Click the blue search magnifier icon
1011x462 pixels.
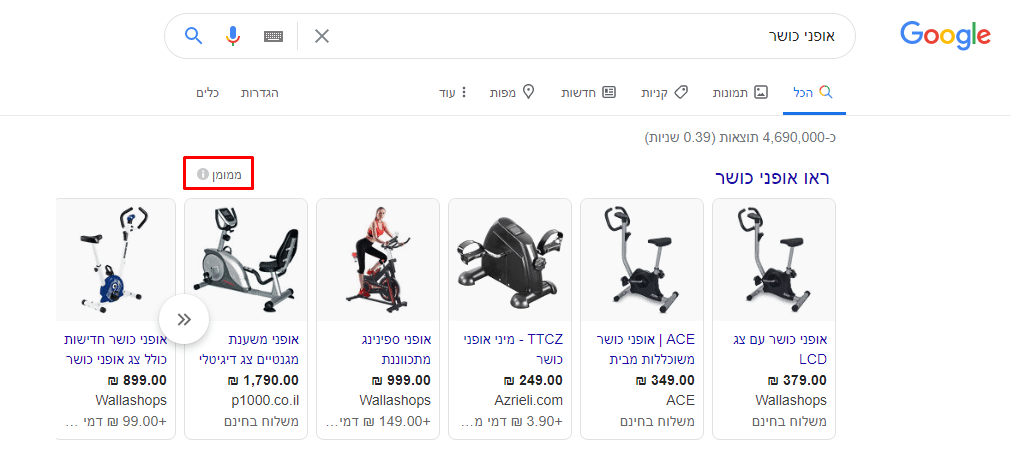click(193, 35)
